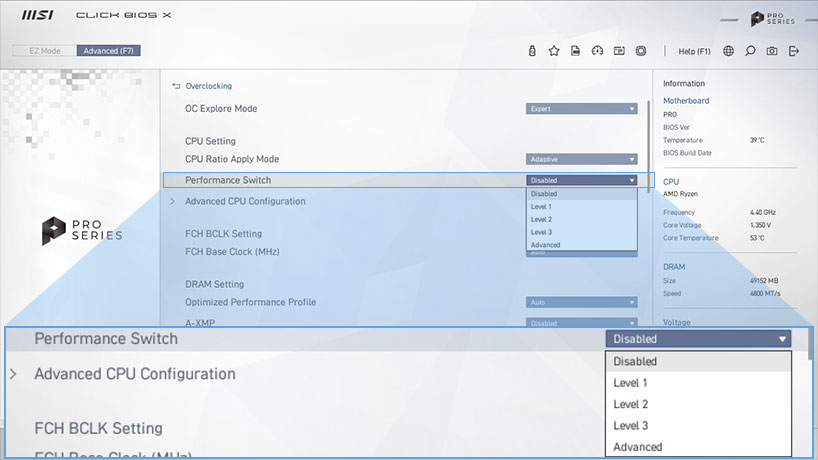Open the M-Flash USB drive icon
The width and height of the screenshot is (818, 460).
532,51
